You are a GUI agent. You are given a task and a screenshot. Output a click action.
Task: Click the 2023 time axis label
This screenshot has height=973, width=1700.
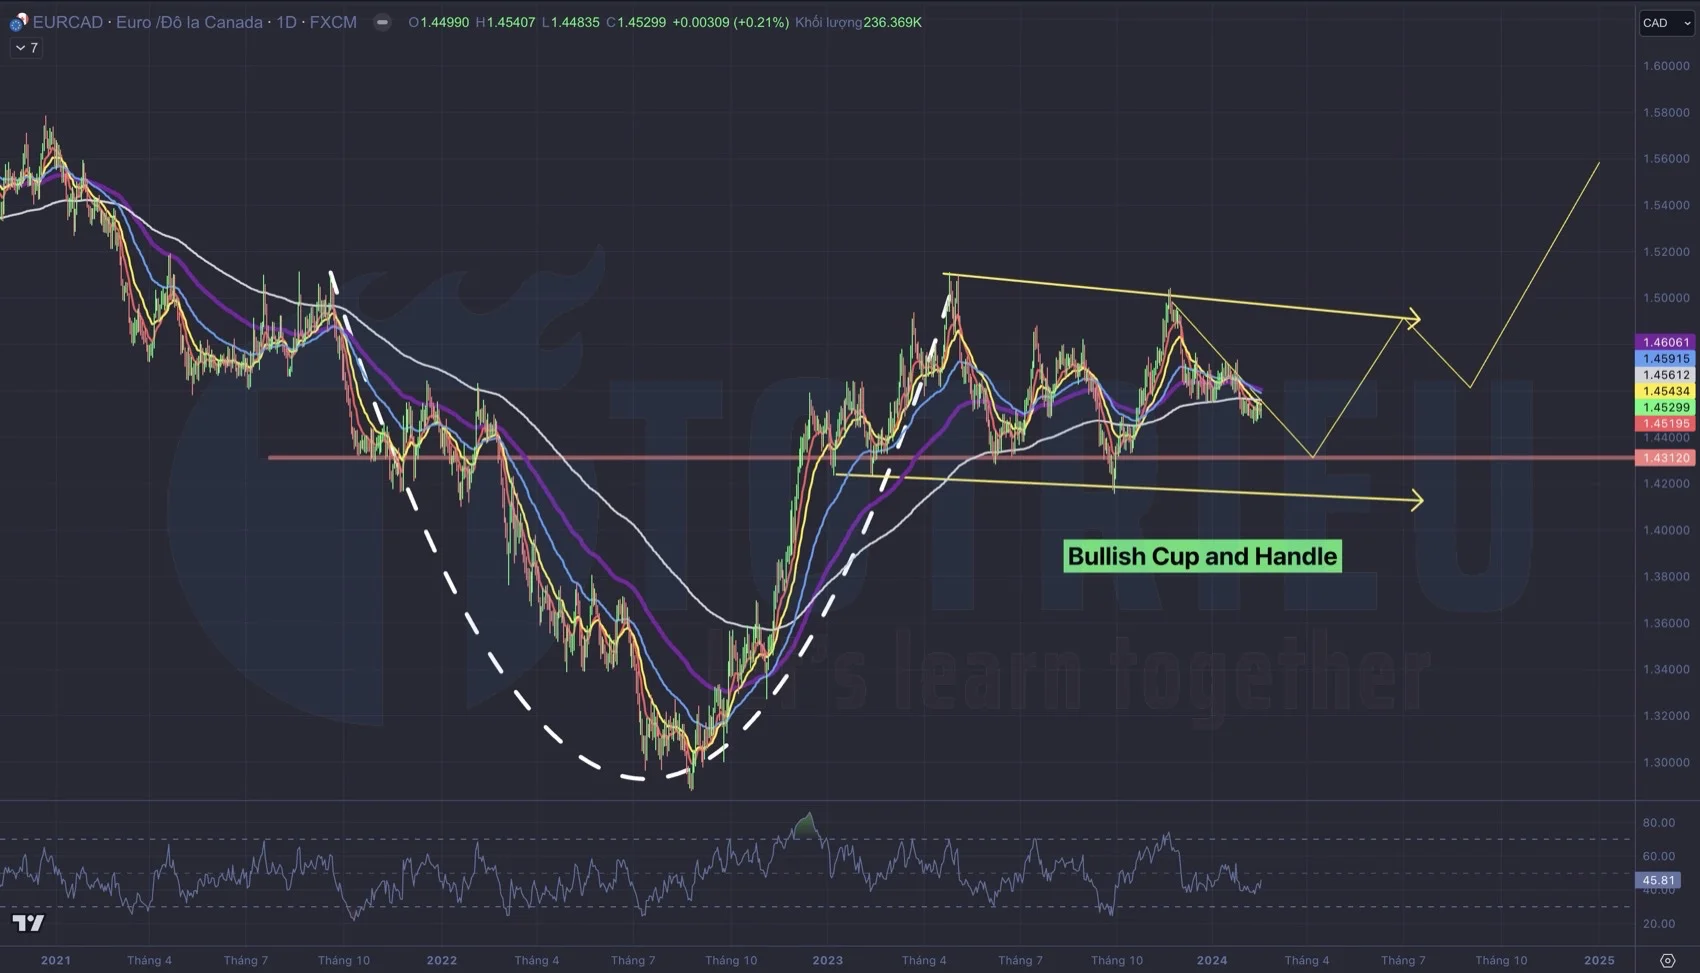(x=827, y=960)
